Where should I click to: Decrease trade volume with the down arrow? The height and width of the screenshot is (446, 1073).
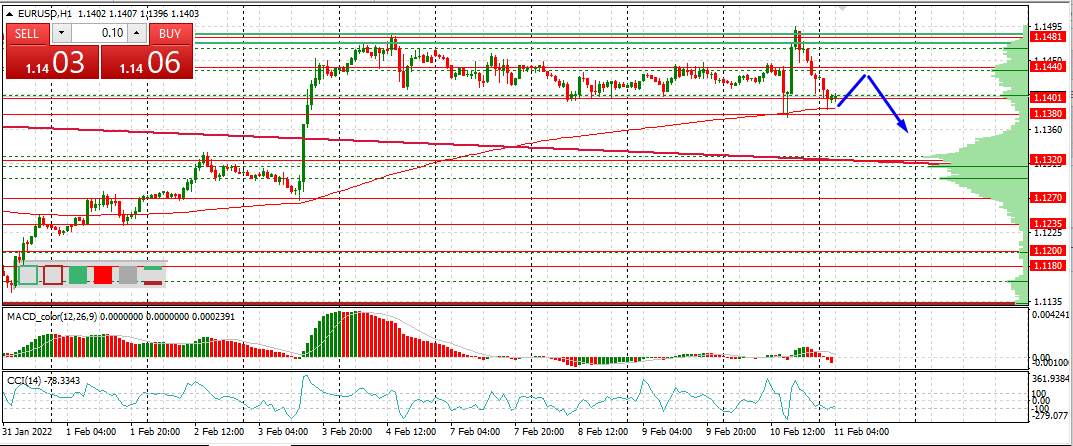(x=61, y=33)
